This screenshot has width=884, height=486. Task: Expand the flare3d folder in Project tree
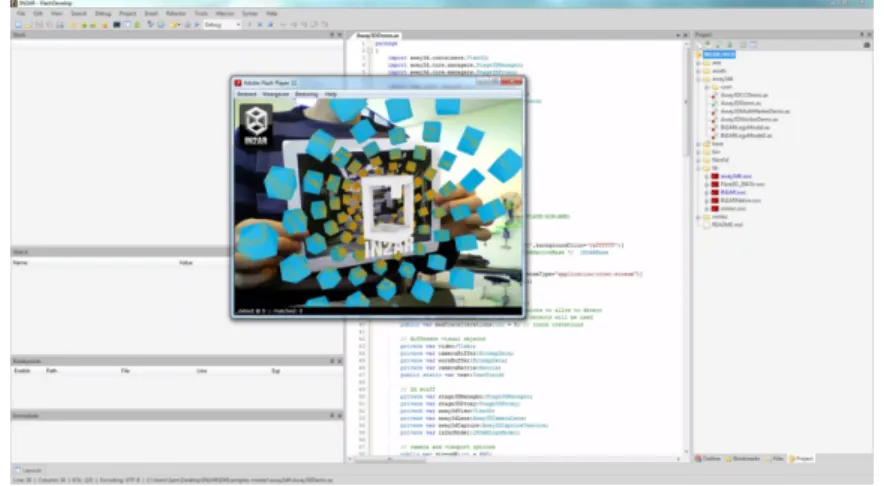click(698, 160)
